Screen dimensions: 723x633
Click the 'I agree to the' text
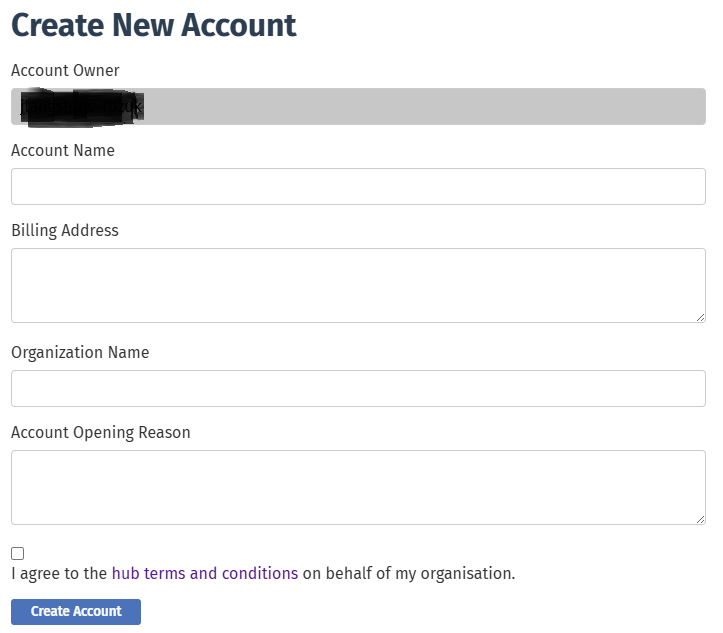58,574
